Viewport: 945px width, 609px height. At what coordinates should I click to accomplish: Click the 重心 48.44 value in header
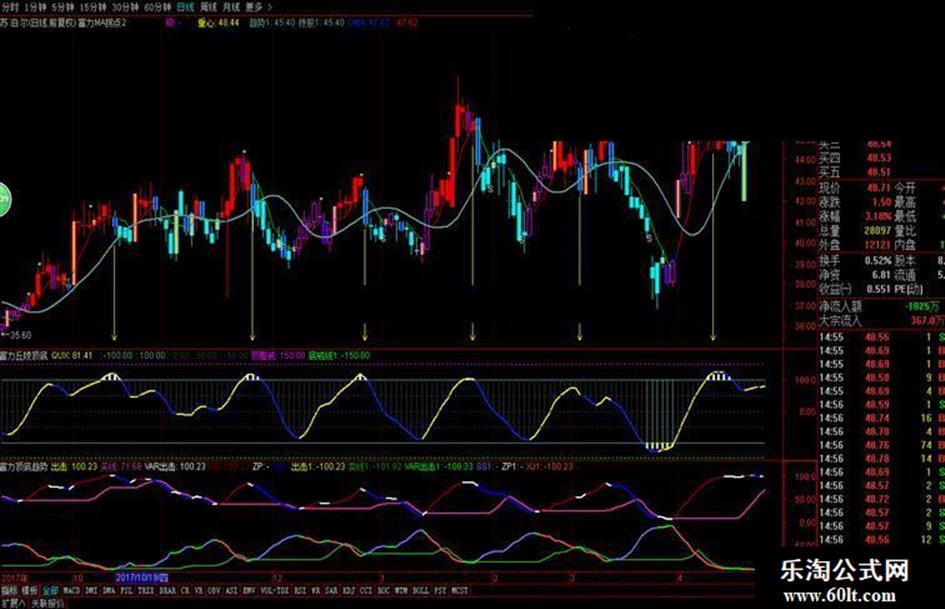218,23
